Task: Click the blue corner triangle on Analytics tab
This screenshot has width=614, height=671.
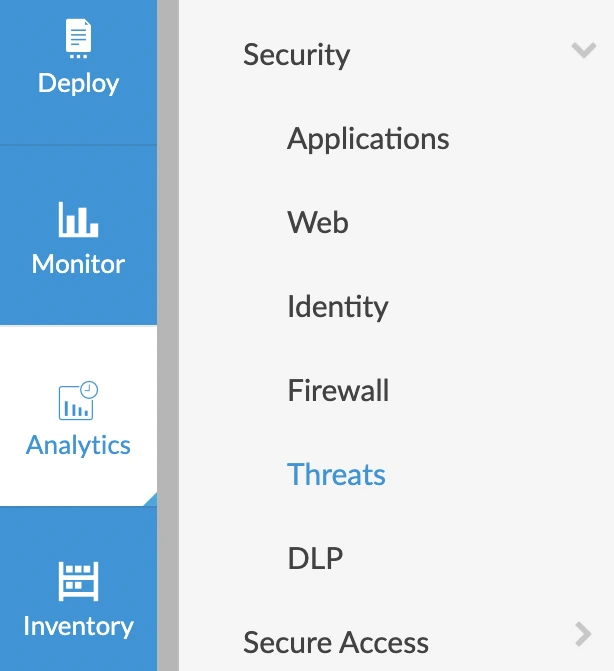Action: click(x=150, y=499)
